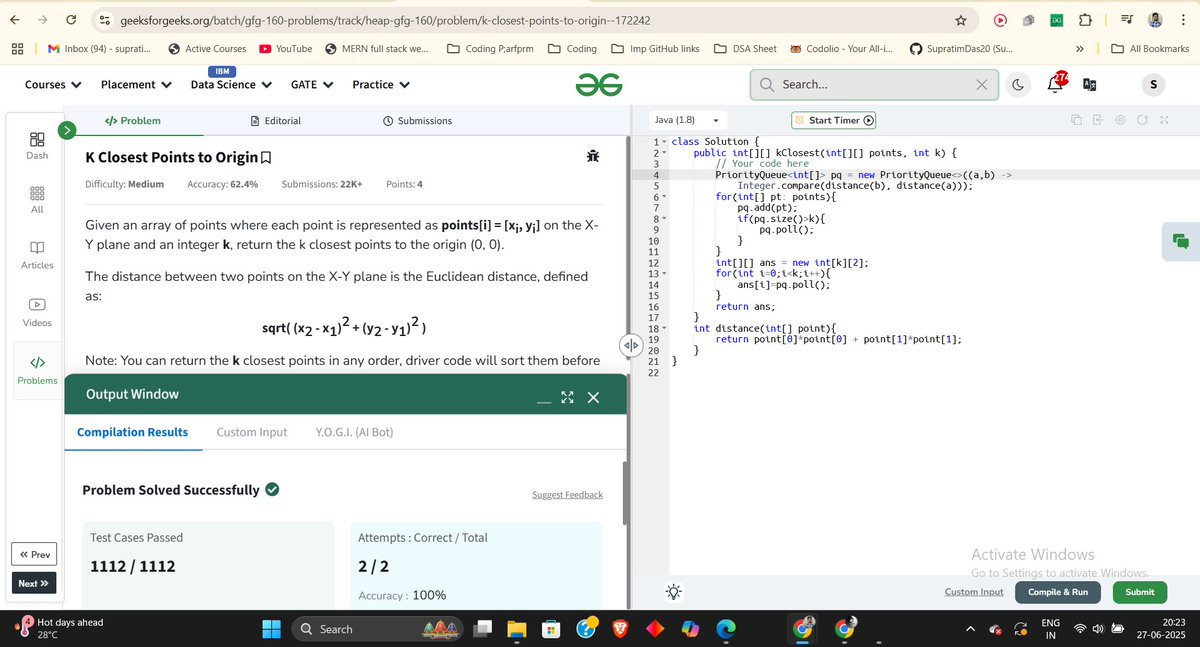Click the Compile & Run button
1200x647 pixels.
[x=1058, y=592]
